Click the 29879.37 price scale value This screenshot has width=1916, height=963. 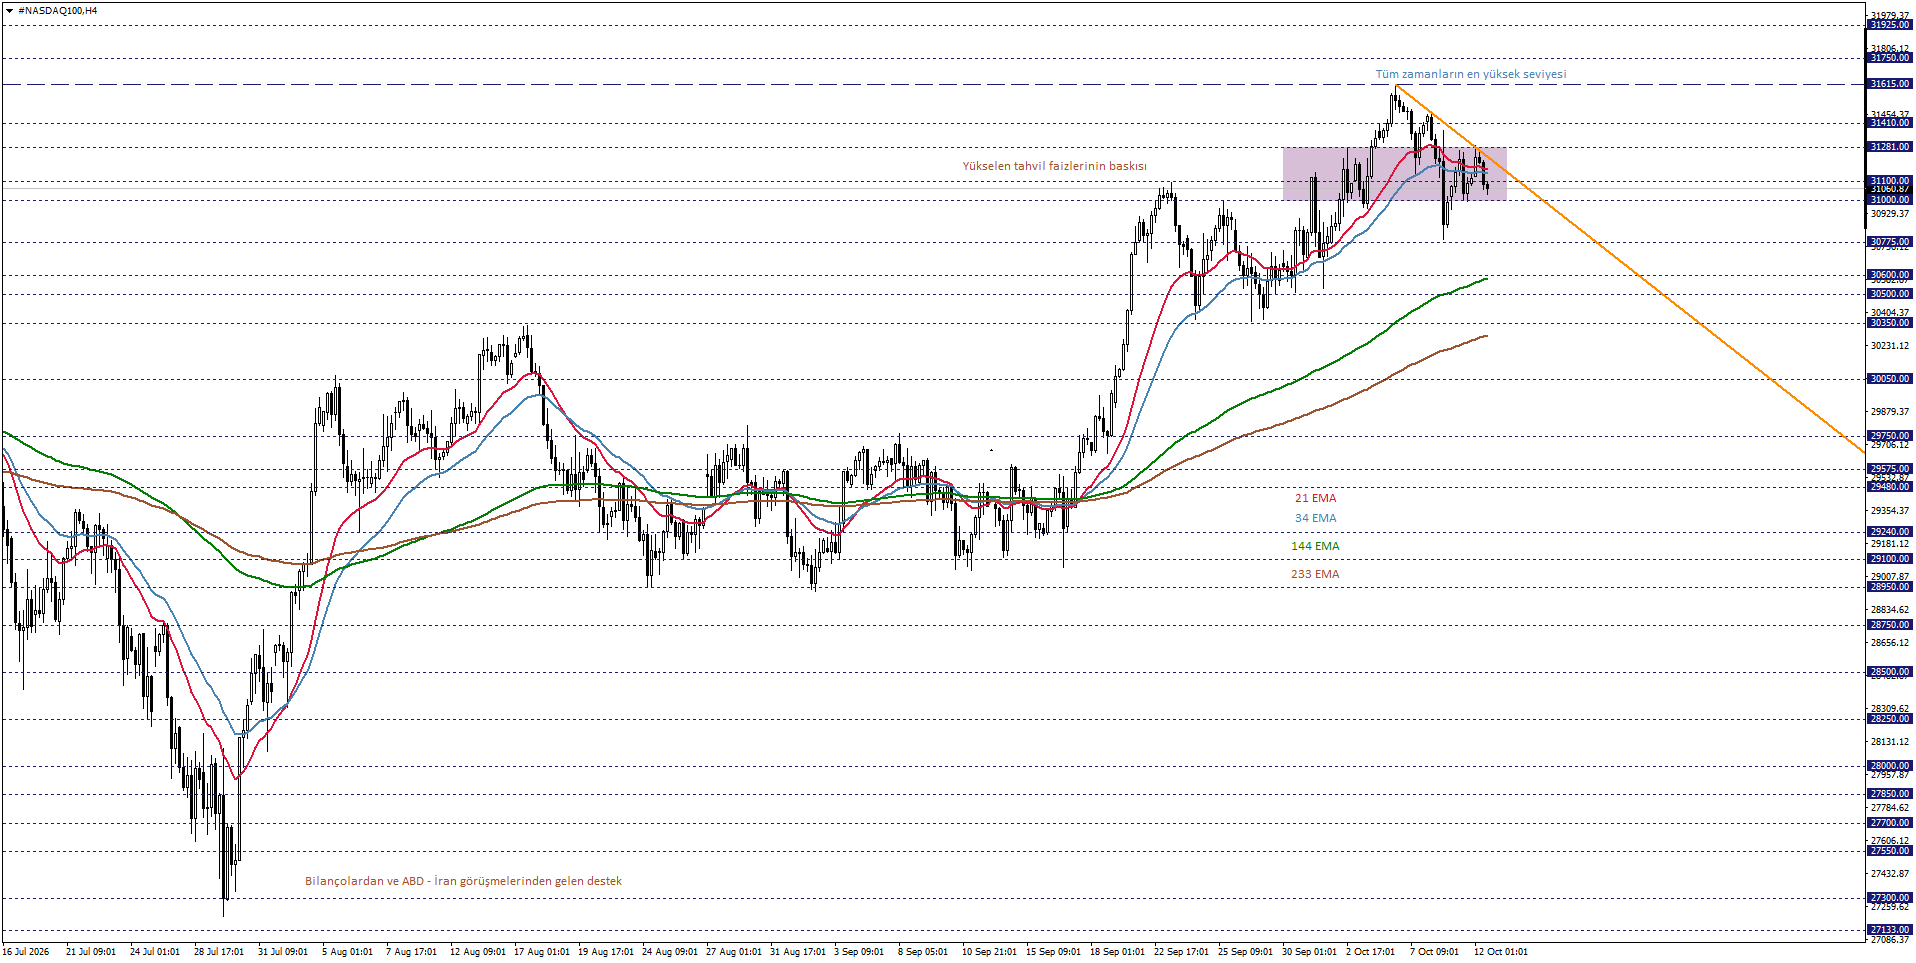1889,412
